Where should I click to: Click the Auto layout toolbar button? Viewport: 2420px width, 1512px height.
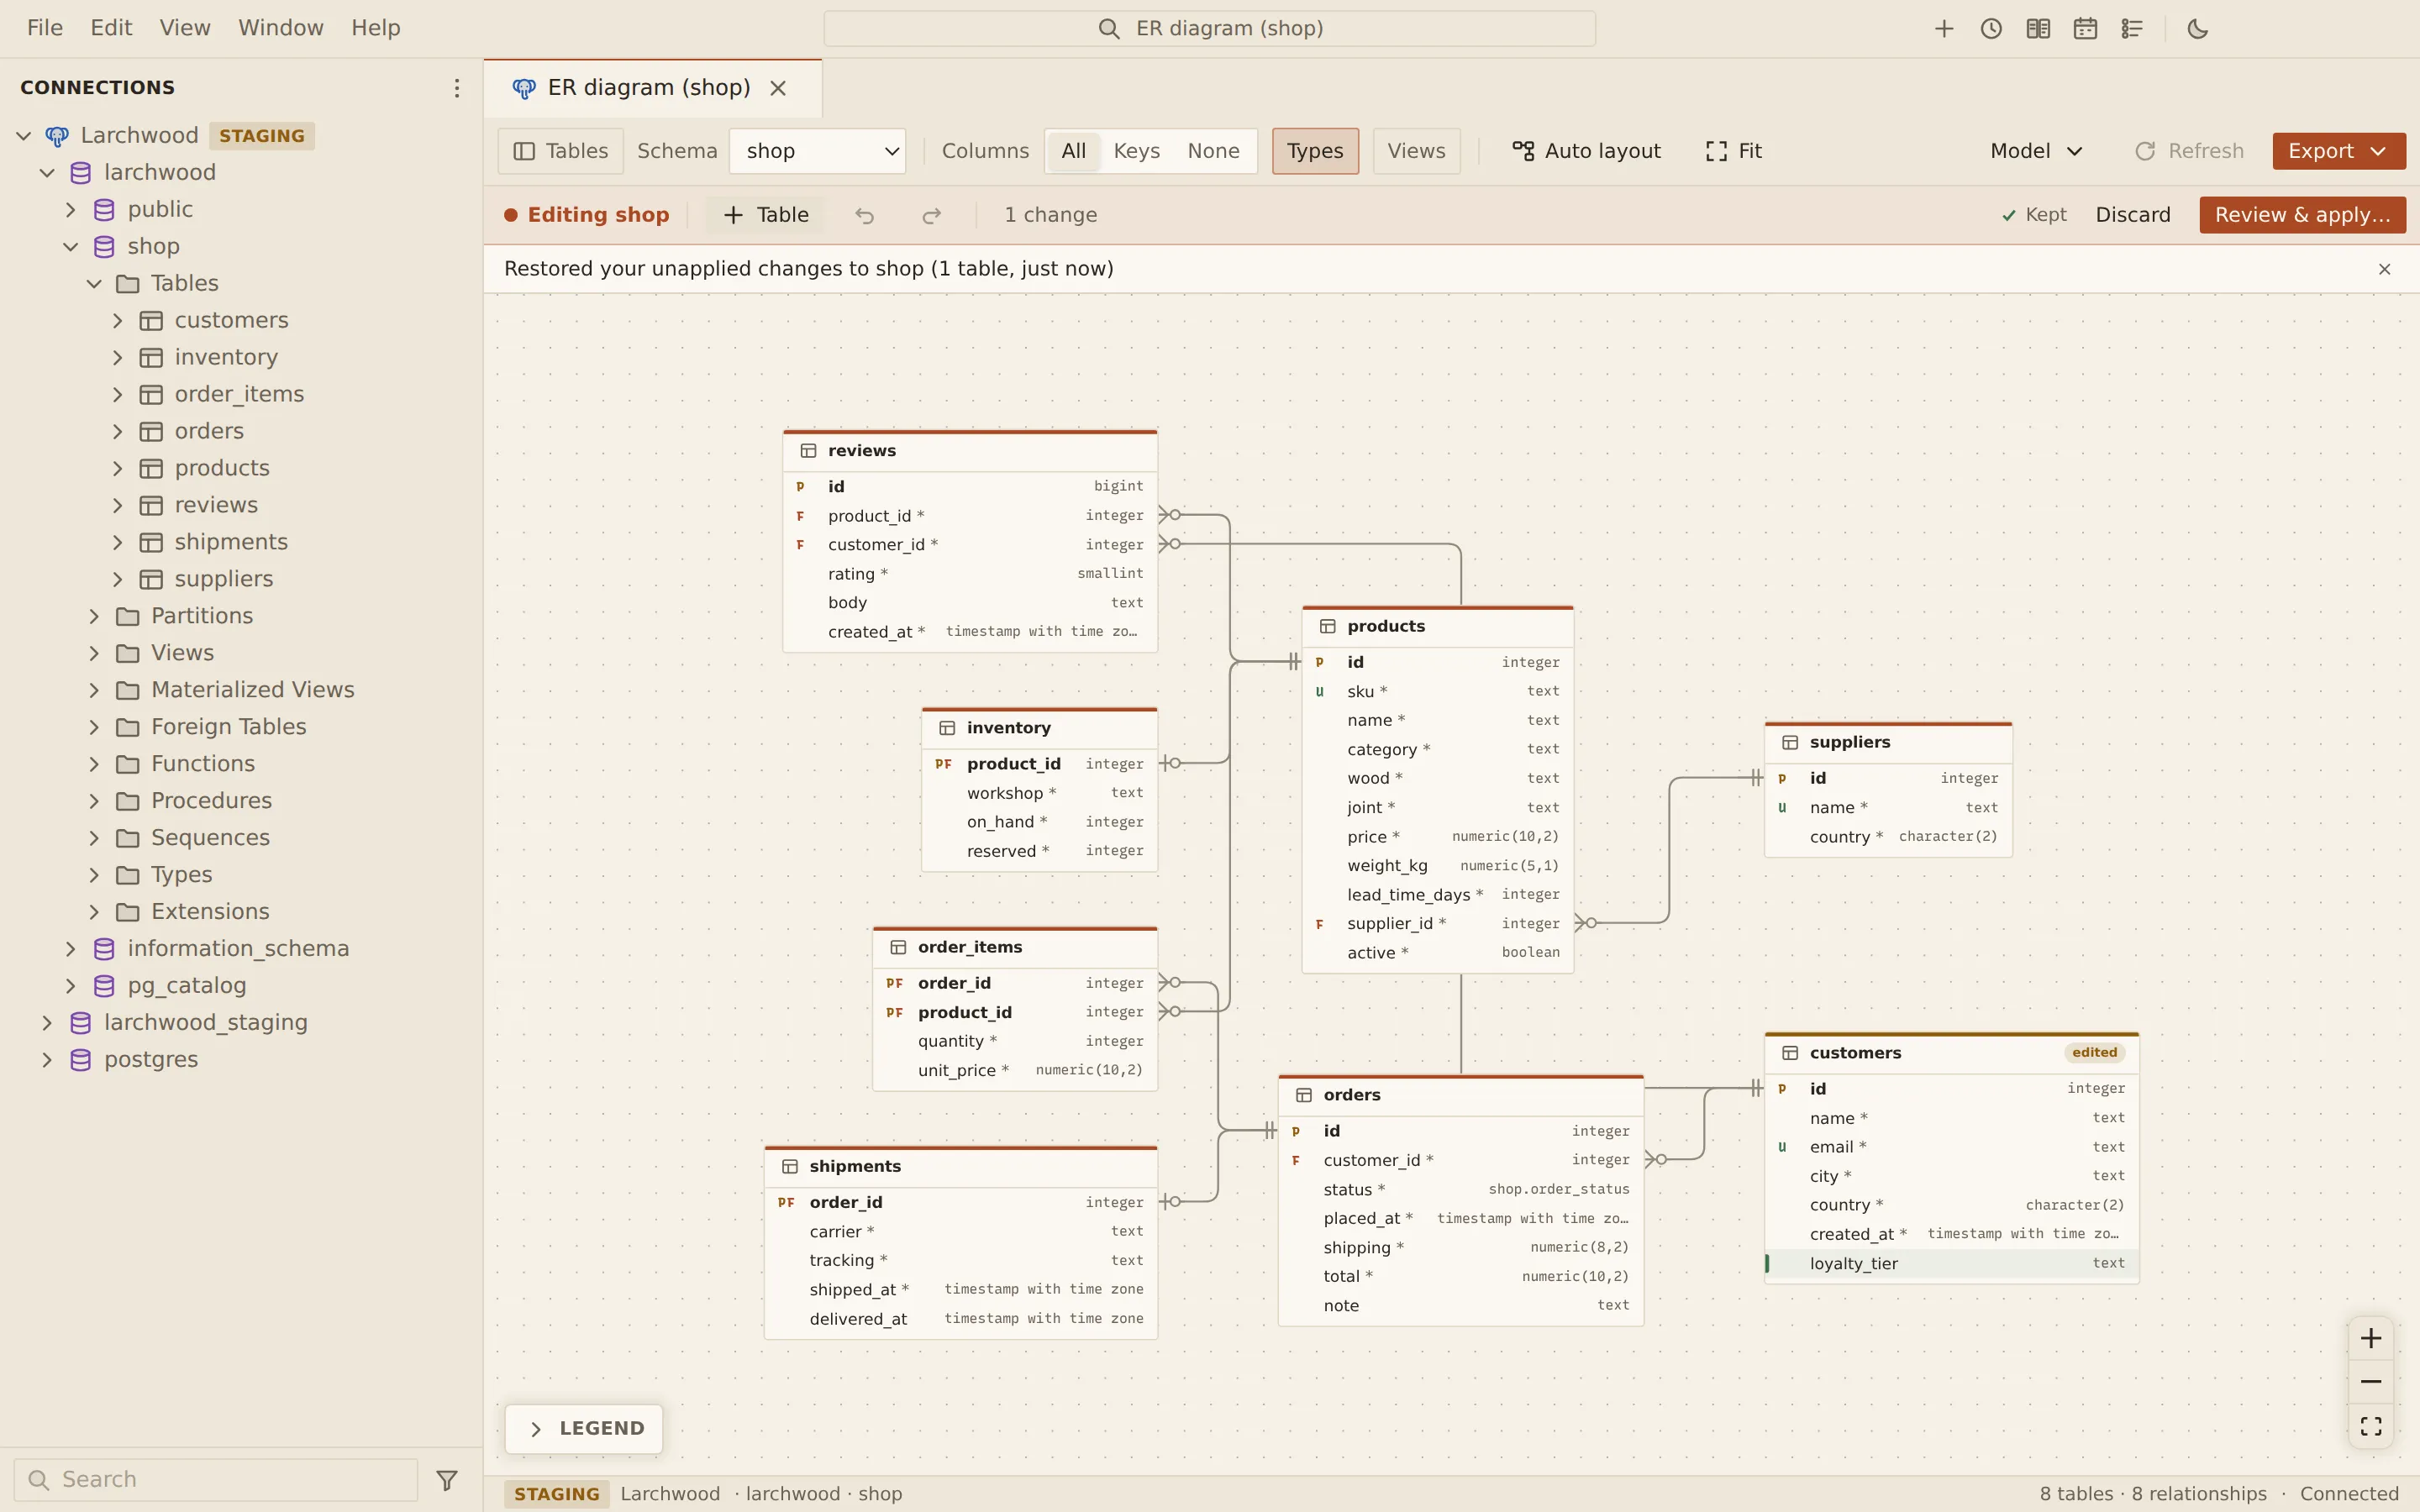point(1587,151)
